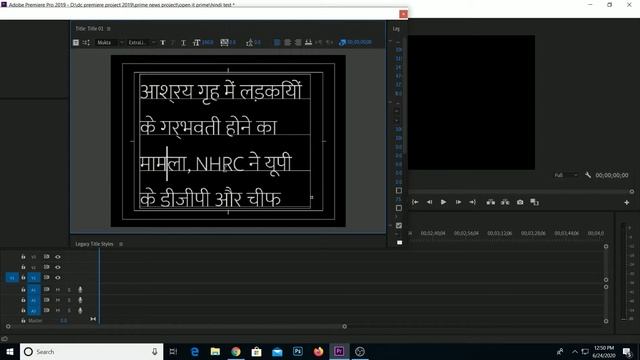Viewport: 640px width, 360px height.
Task: Open Photoshop from the taskbar
Action: tap(298, 351)
